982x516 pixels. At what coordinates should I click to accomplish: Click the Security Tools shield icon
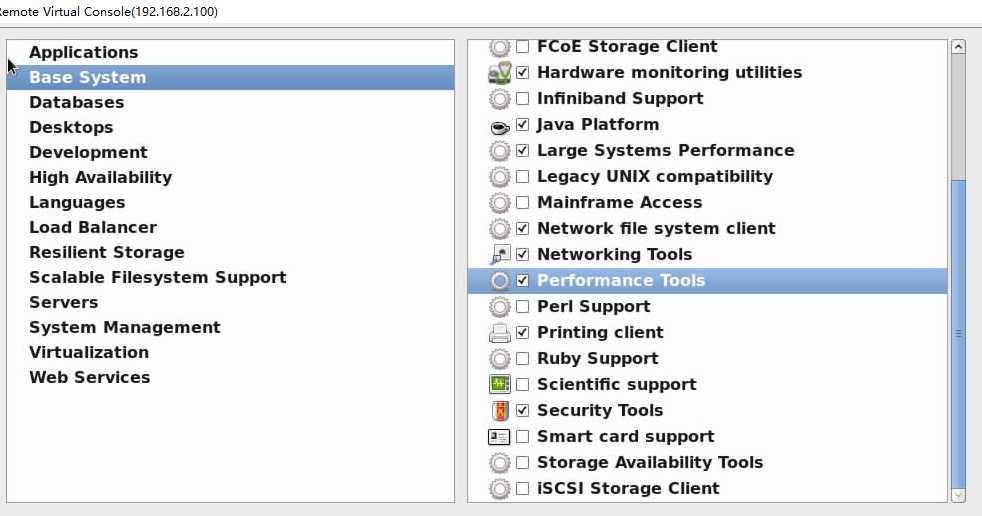coord(499,411)
